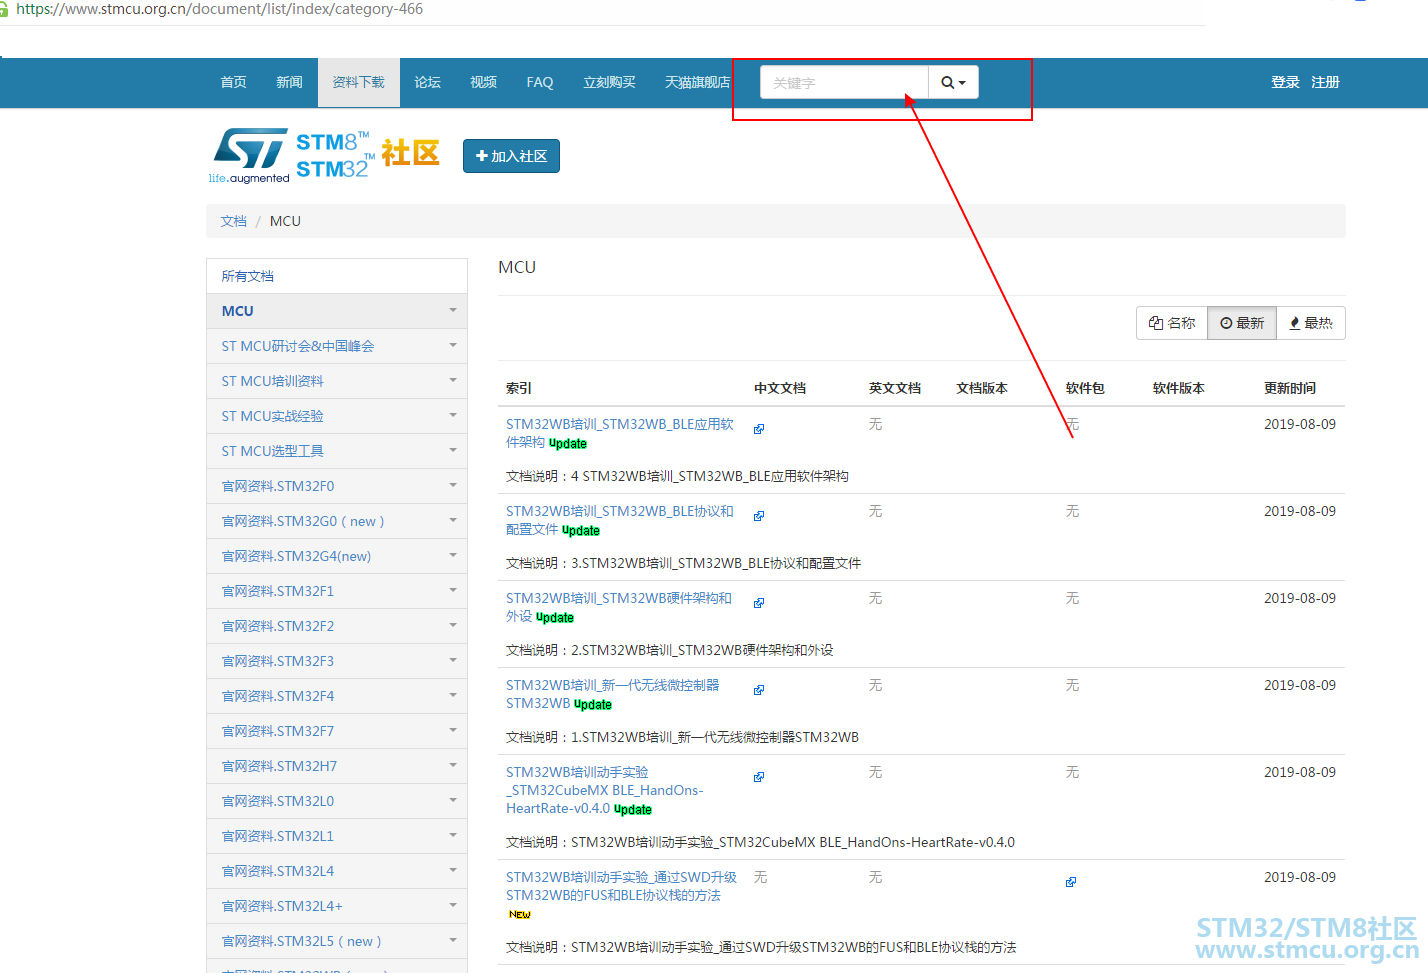Viewport: 1428px width, 973px height.
Task: Click the 软件包 column header
Action: pyautogui.click(x=1085, y=388)
